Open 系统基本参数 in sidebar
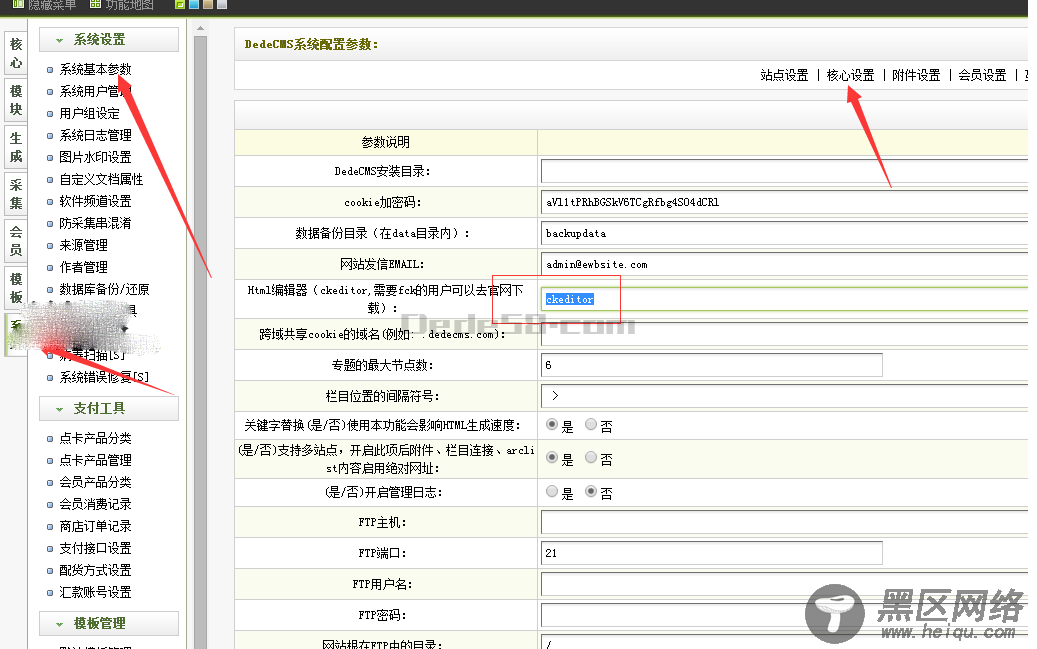Viewport: 1037px width, 649px height. click(x=95, y=69)
